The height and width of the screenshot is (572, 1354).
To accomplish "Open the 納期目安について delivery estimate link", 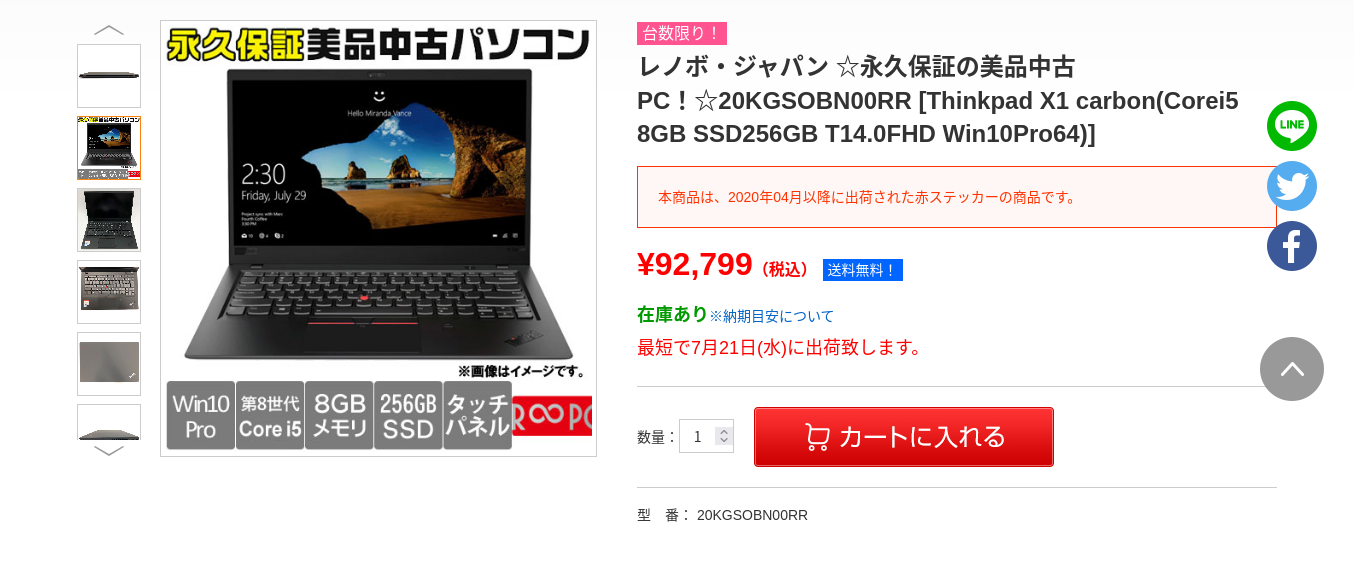I will pos(771,316).
